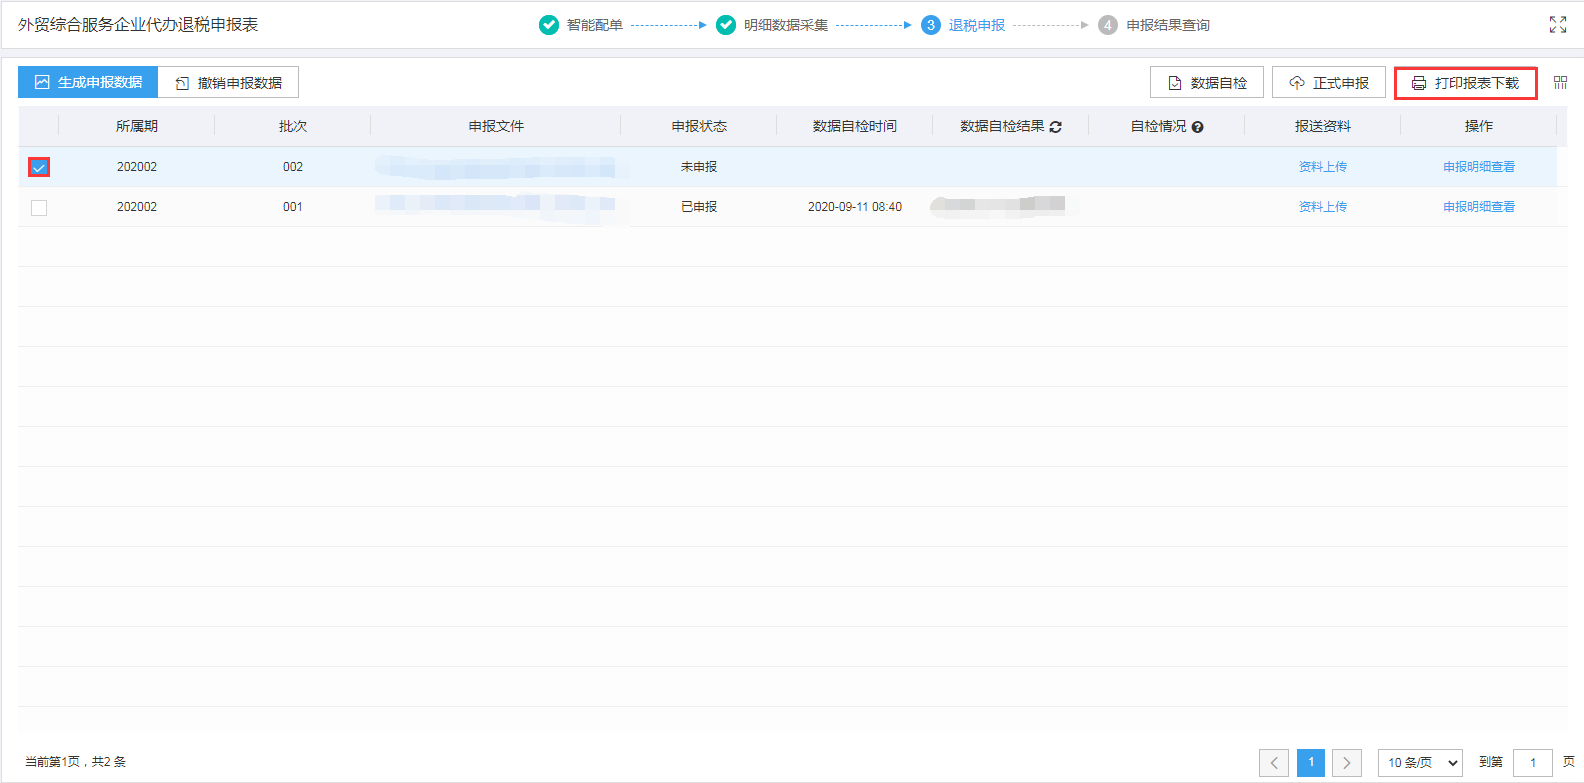
Task: Refresh the 数据自检结果 column results
Action: coord(1056,127)
